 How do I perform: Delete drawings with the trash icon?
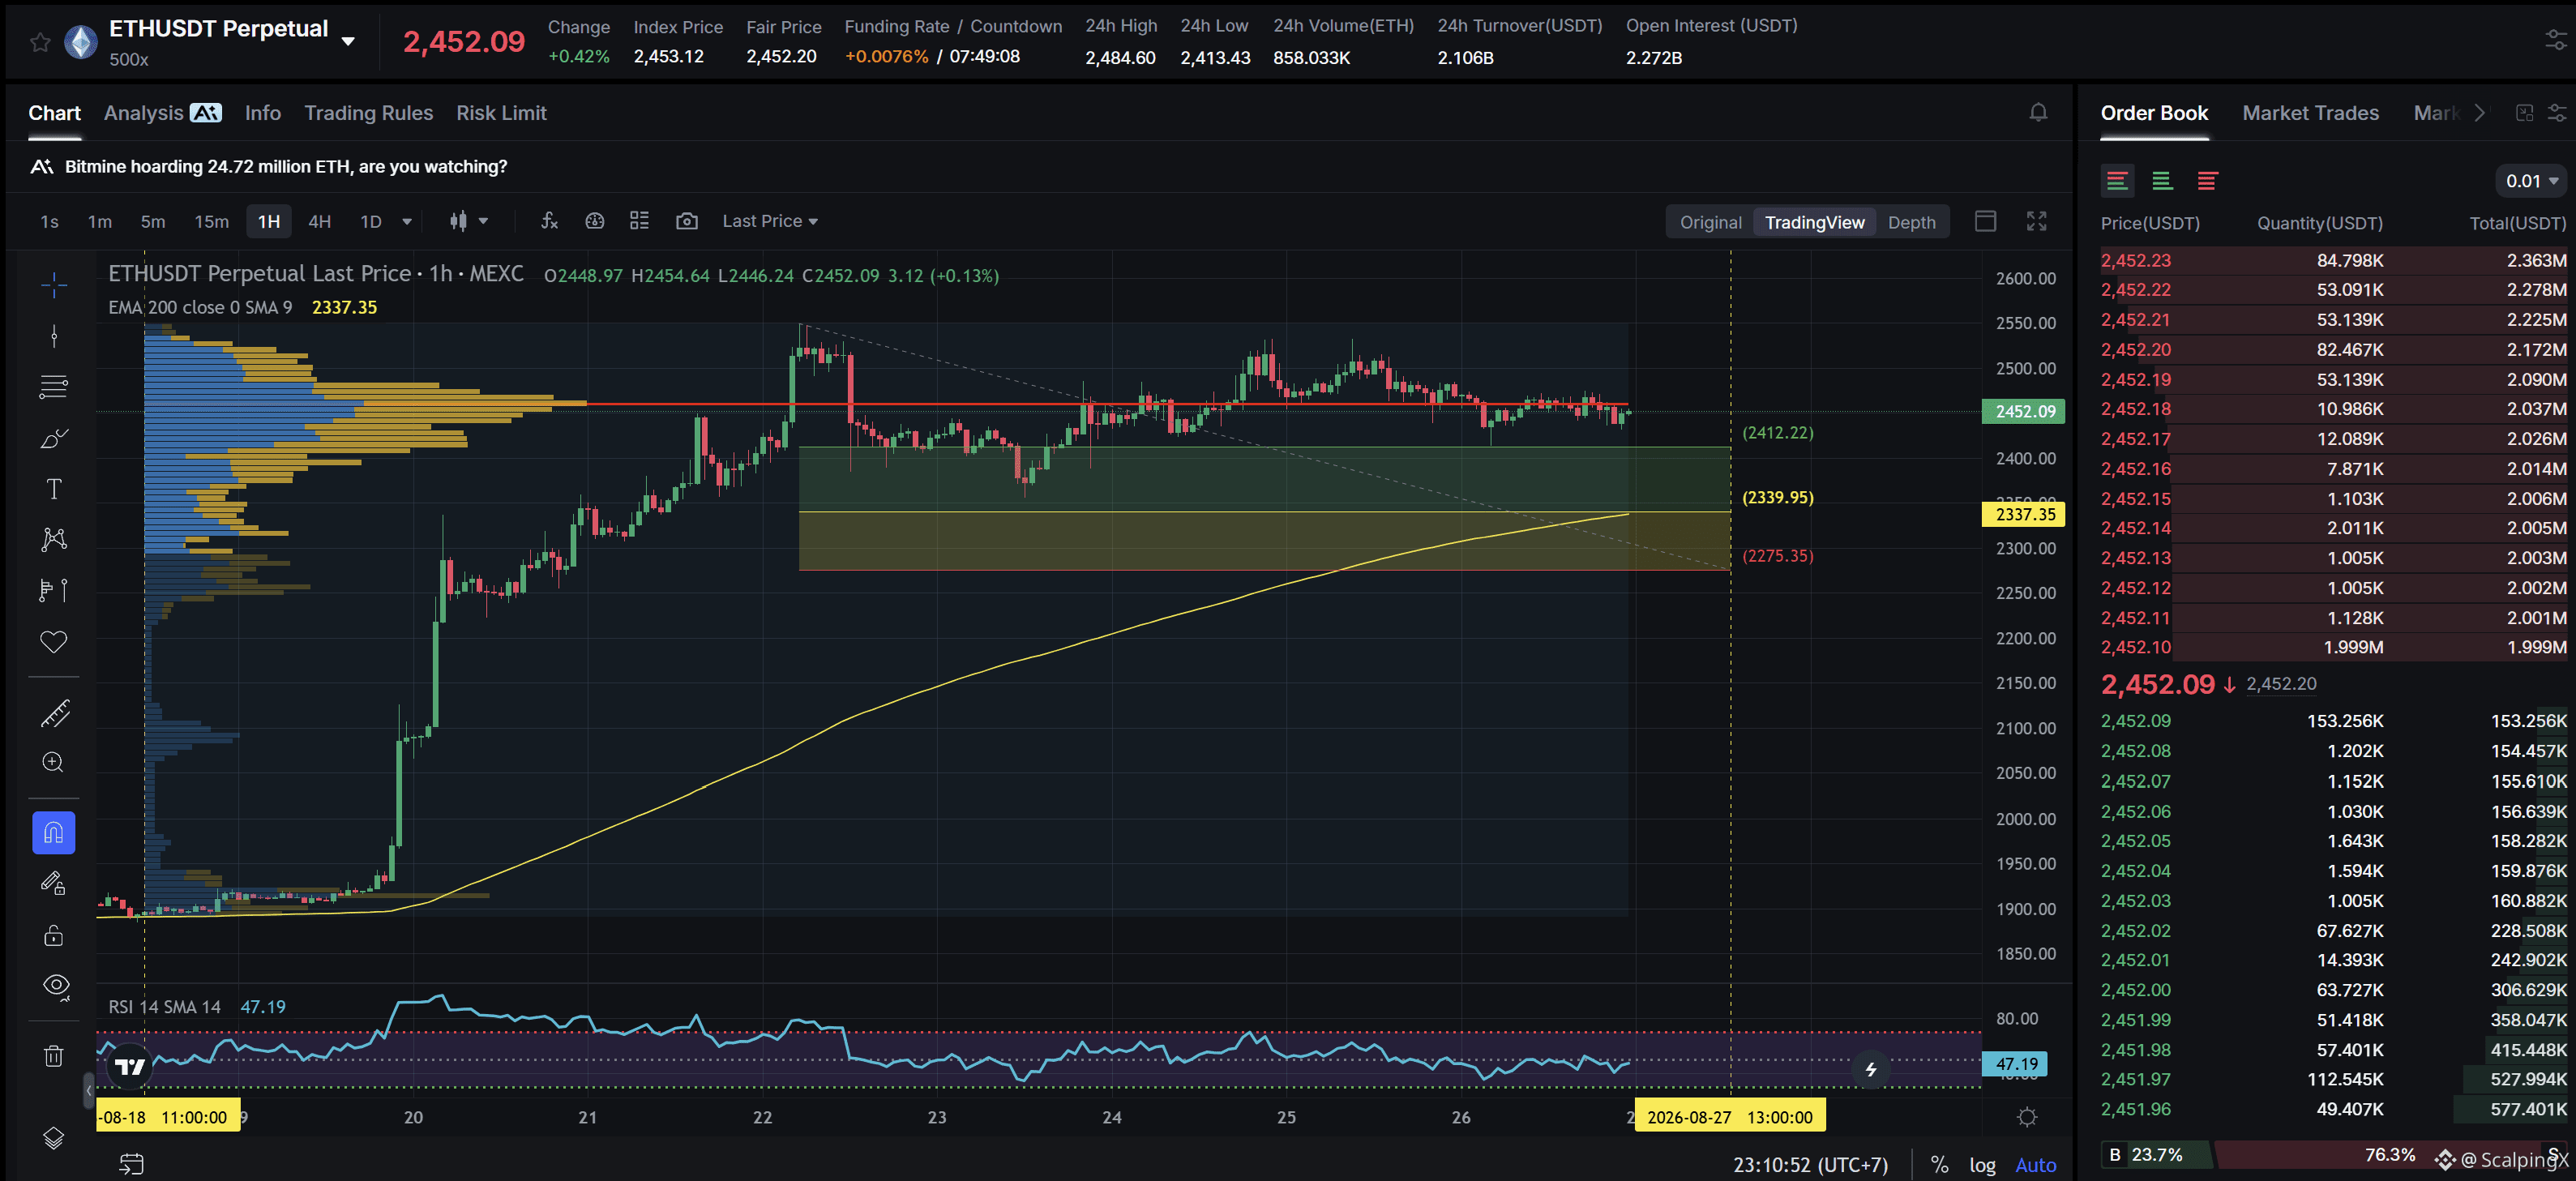point(54,1056)
